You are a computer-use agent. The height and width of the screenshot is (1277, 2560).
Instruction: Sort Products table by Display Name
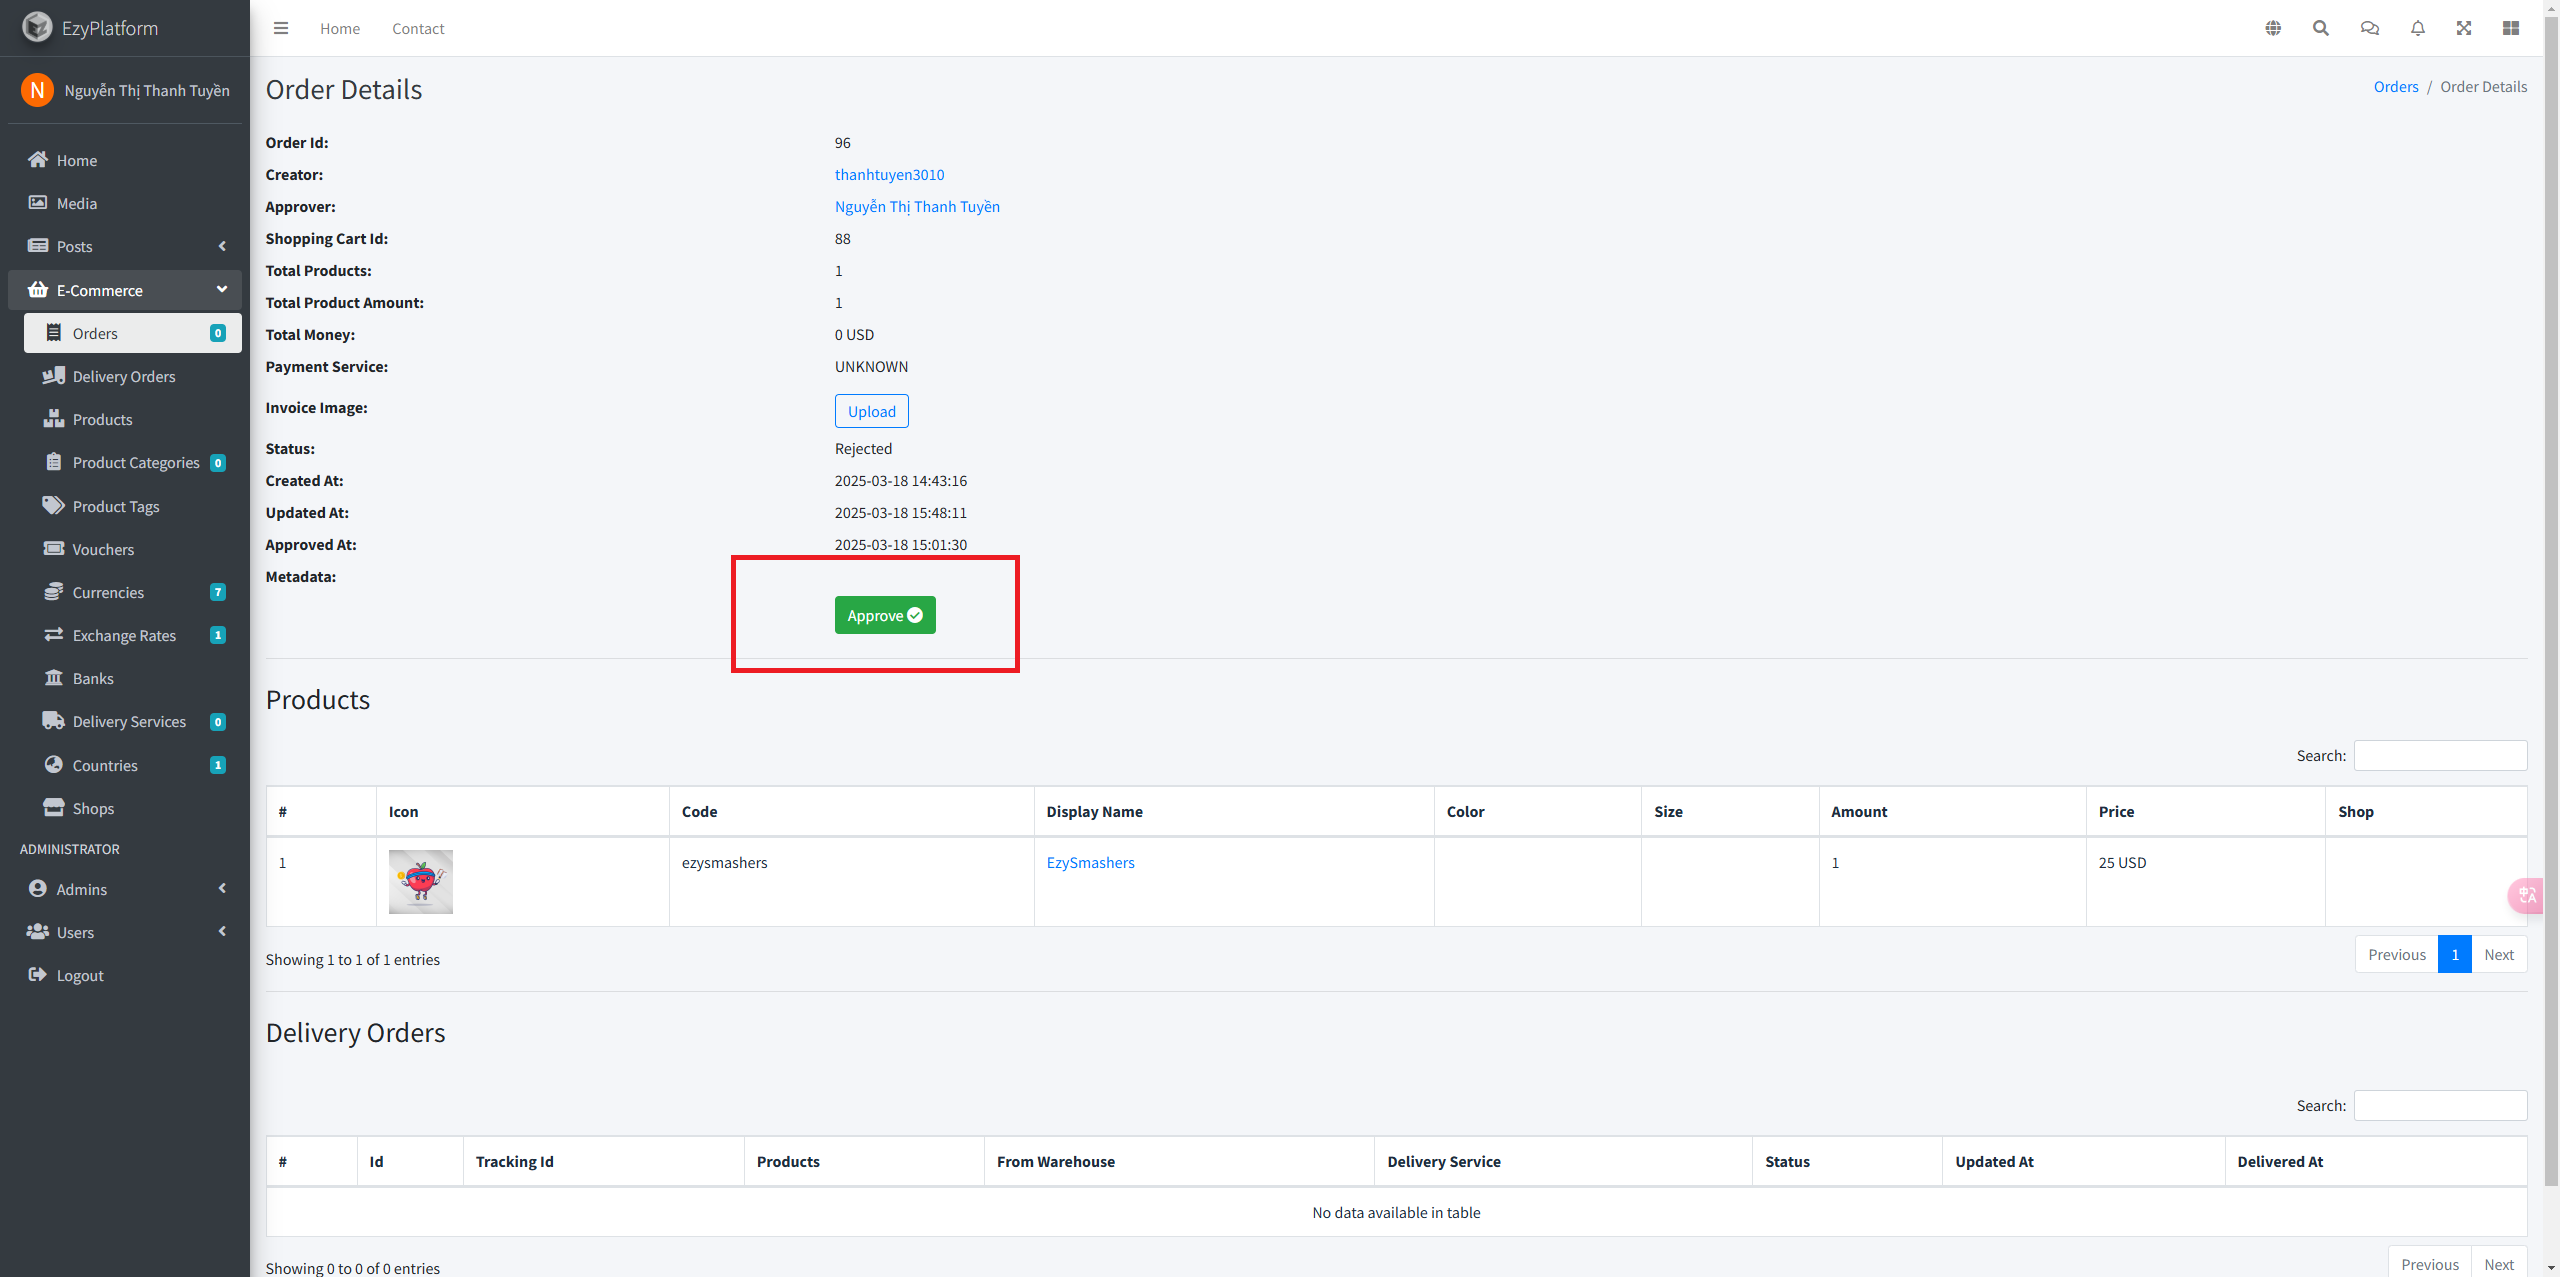click(x=1234, y=812)
